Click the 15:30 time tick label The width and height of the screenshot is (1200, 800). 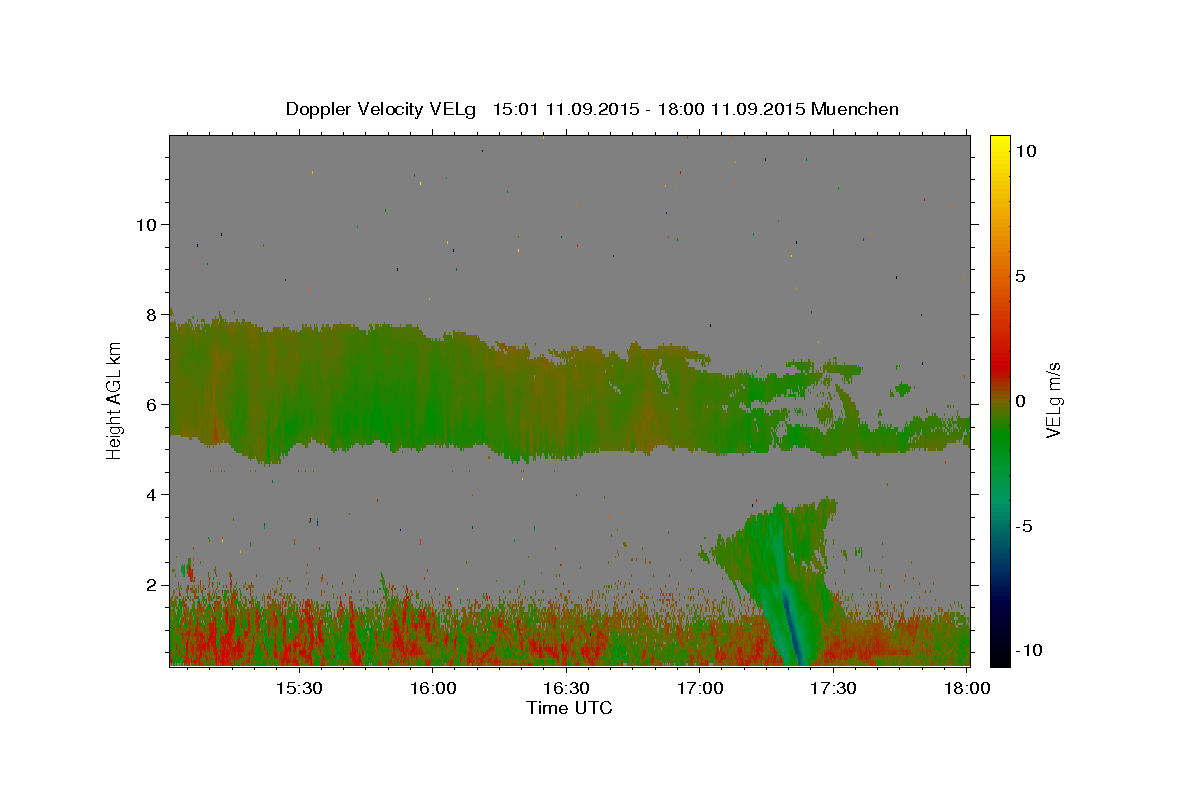point(299,689)
